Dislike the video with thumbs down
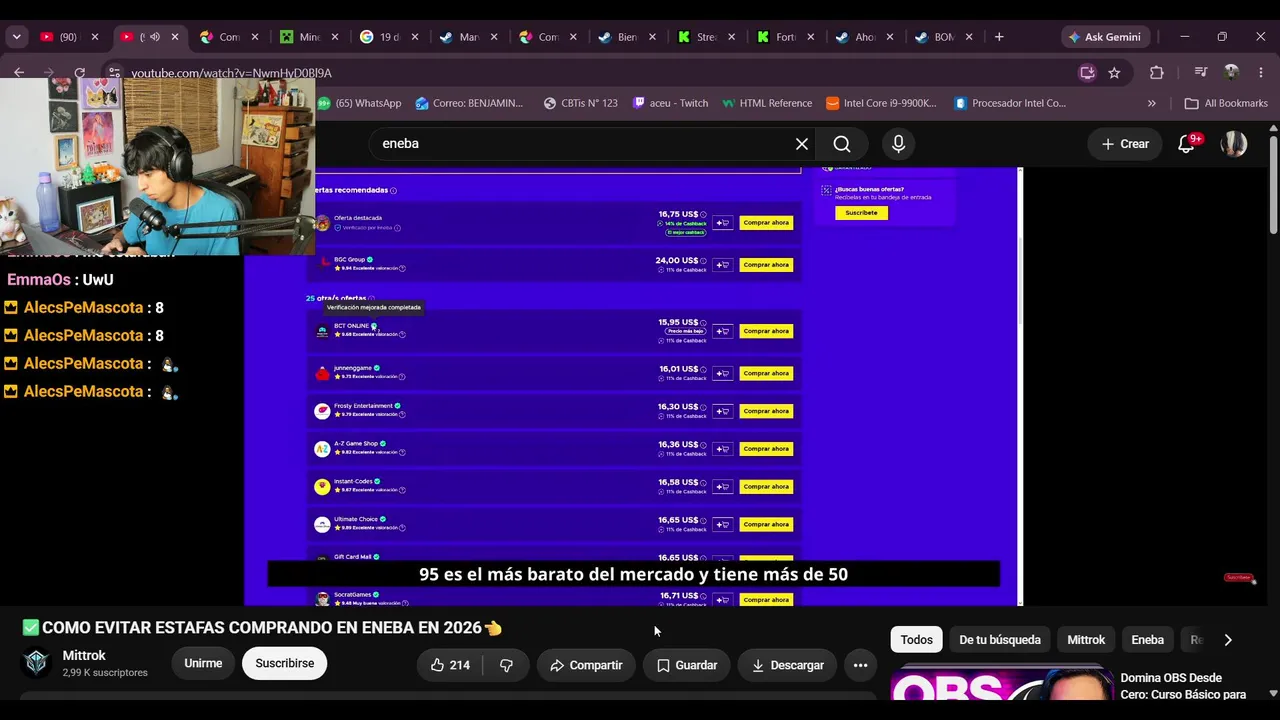The height and width of the screenshot is (720, 1280). point(506,665)
